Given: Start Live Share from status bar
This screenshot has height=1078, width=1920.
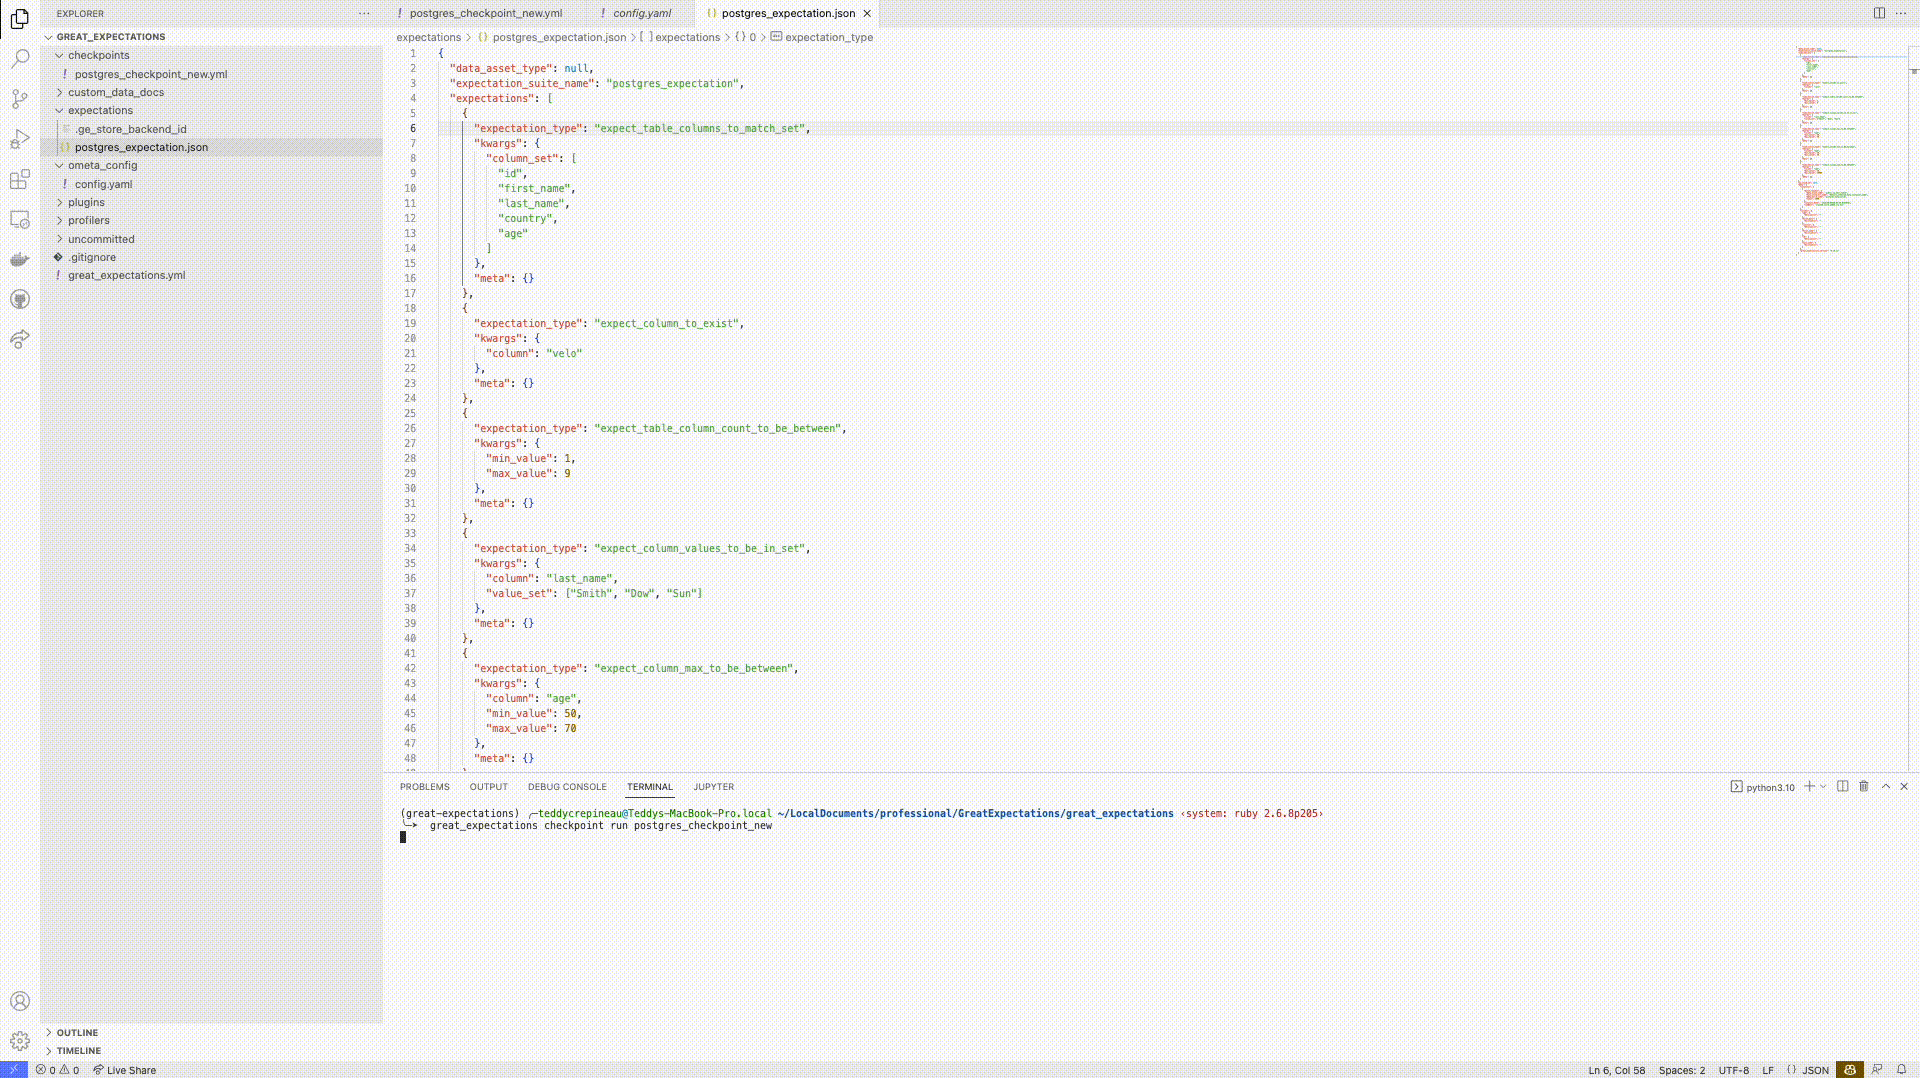Looking at the screenshot, I should pos(125,1070).
